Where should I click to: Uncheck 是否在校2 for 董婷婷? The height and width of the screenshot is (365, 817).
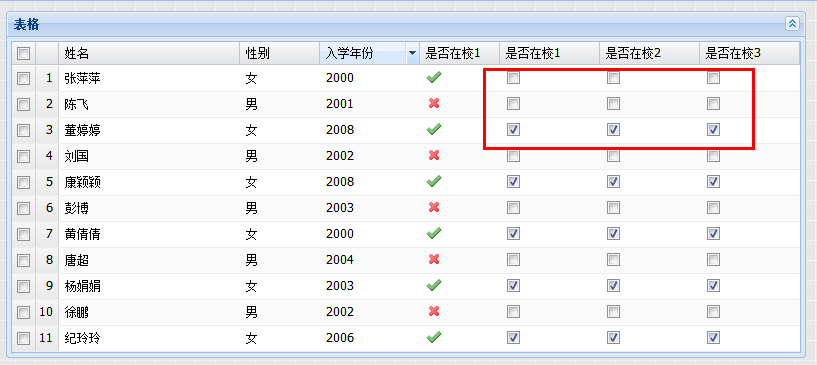pos(613,130)
